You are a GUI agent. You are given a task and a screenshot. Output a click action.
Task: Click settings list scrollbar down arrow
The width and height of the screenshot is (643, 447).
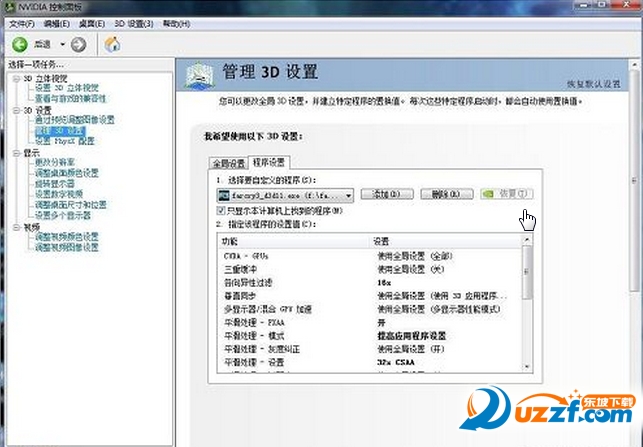pyautogui.click(x=527, y=367)
